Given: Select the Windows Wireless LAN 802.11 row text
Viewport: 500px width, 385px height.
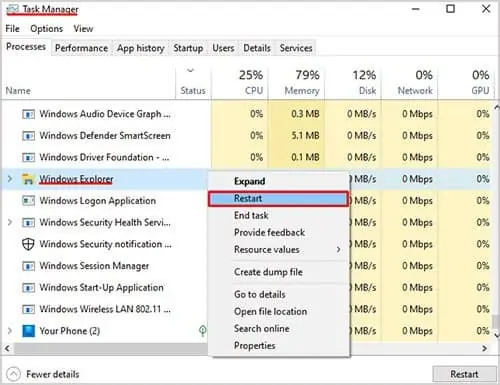Looking at the screenshot, I should tap(105, 309).
